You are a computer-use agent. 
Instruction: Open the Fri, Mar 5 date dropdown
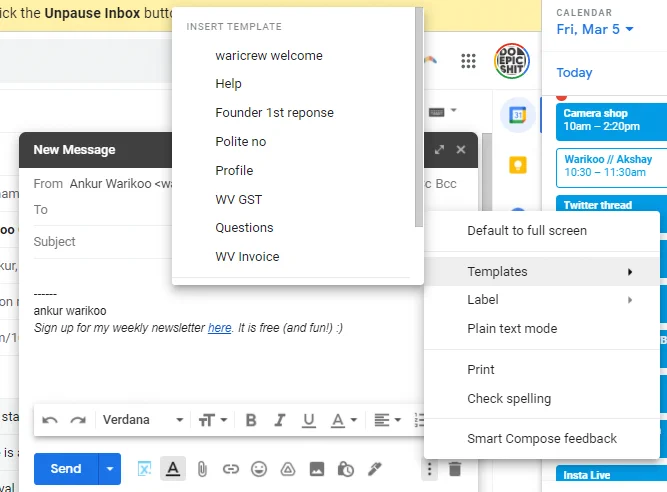pyautogui.click(x=595, y=29)
